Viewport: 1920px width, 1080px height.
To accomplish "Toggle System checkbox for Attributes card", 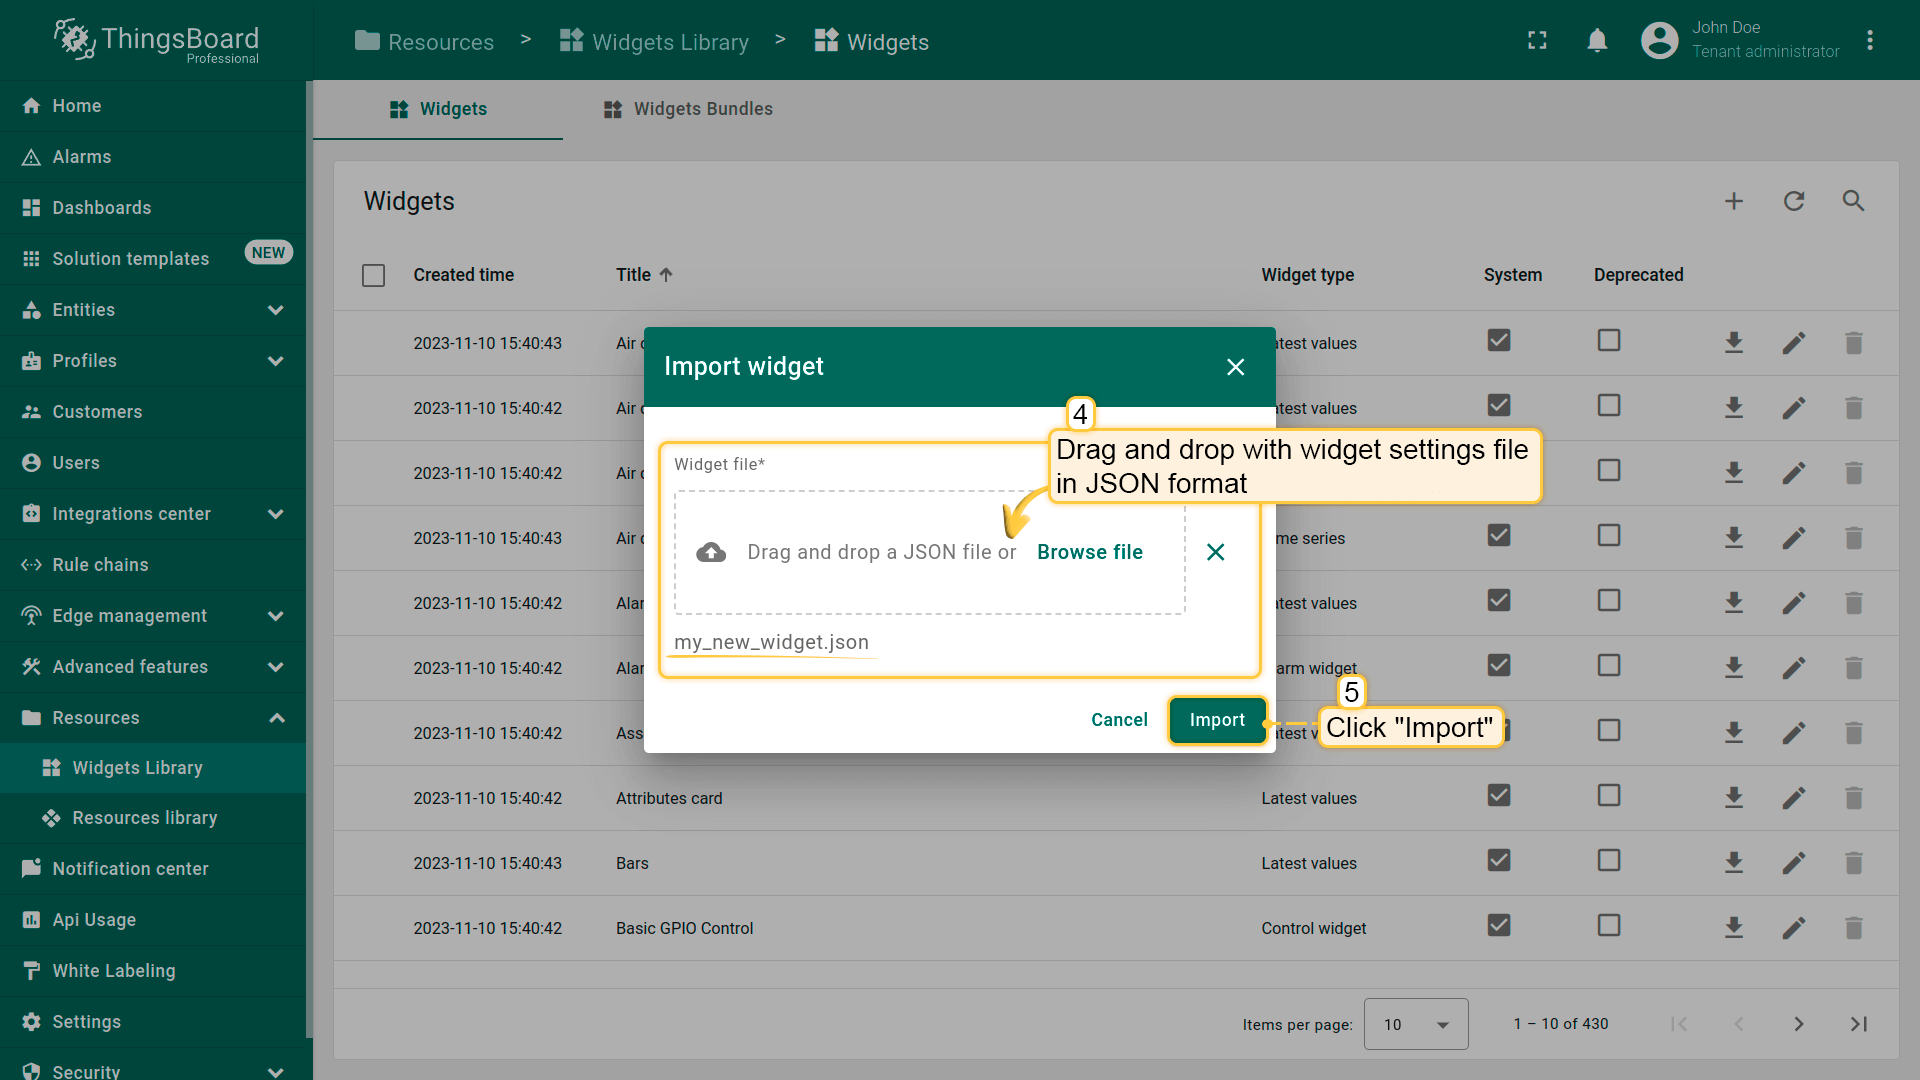I will pyautogui.click(x=1499, y=795).
